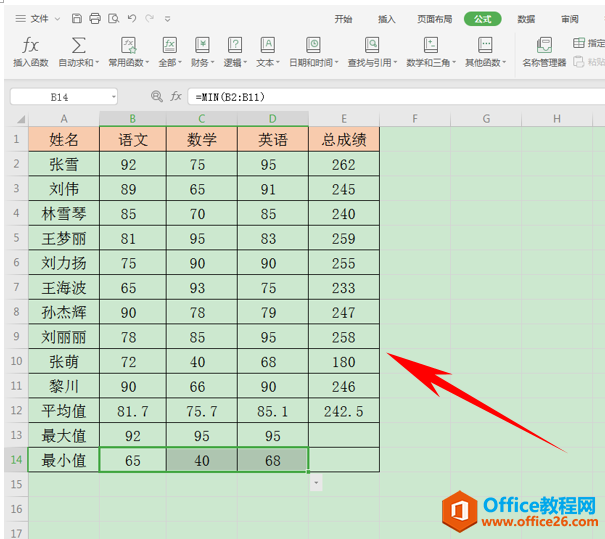605x539 pixels.
Task: Select column E header
Action: click(x=344, y=119)
